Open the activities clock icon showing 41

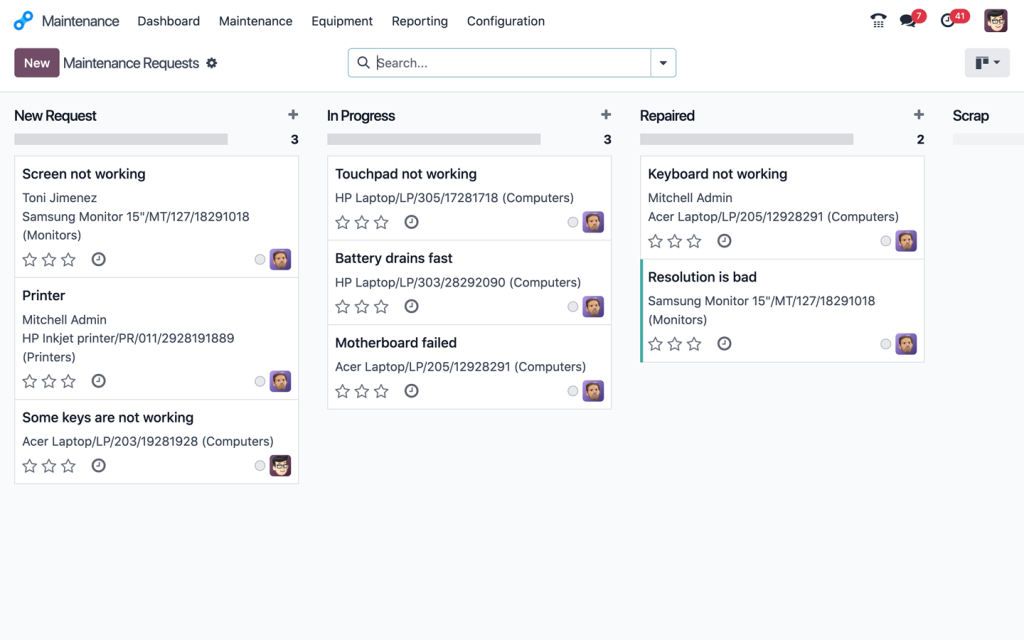click(948, 20)
